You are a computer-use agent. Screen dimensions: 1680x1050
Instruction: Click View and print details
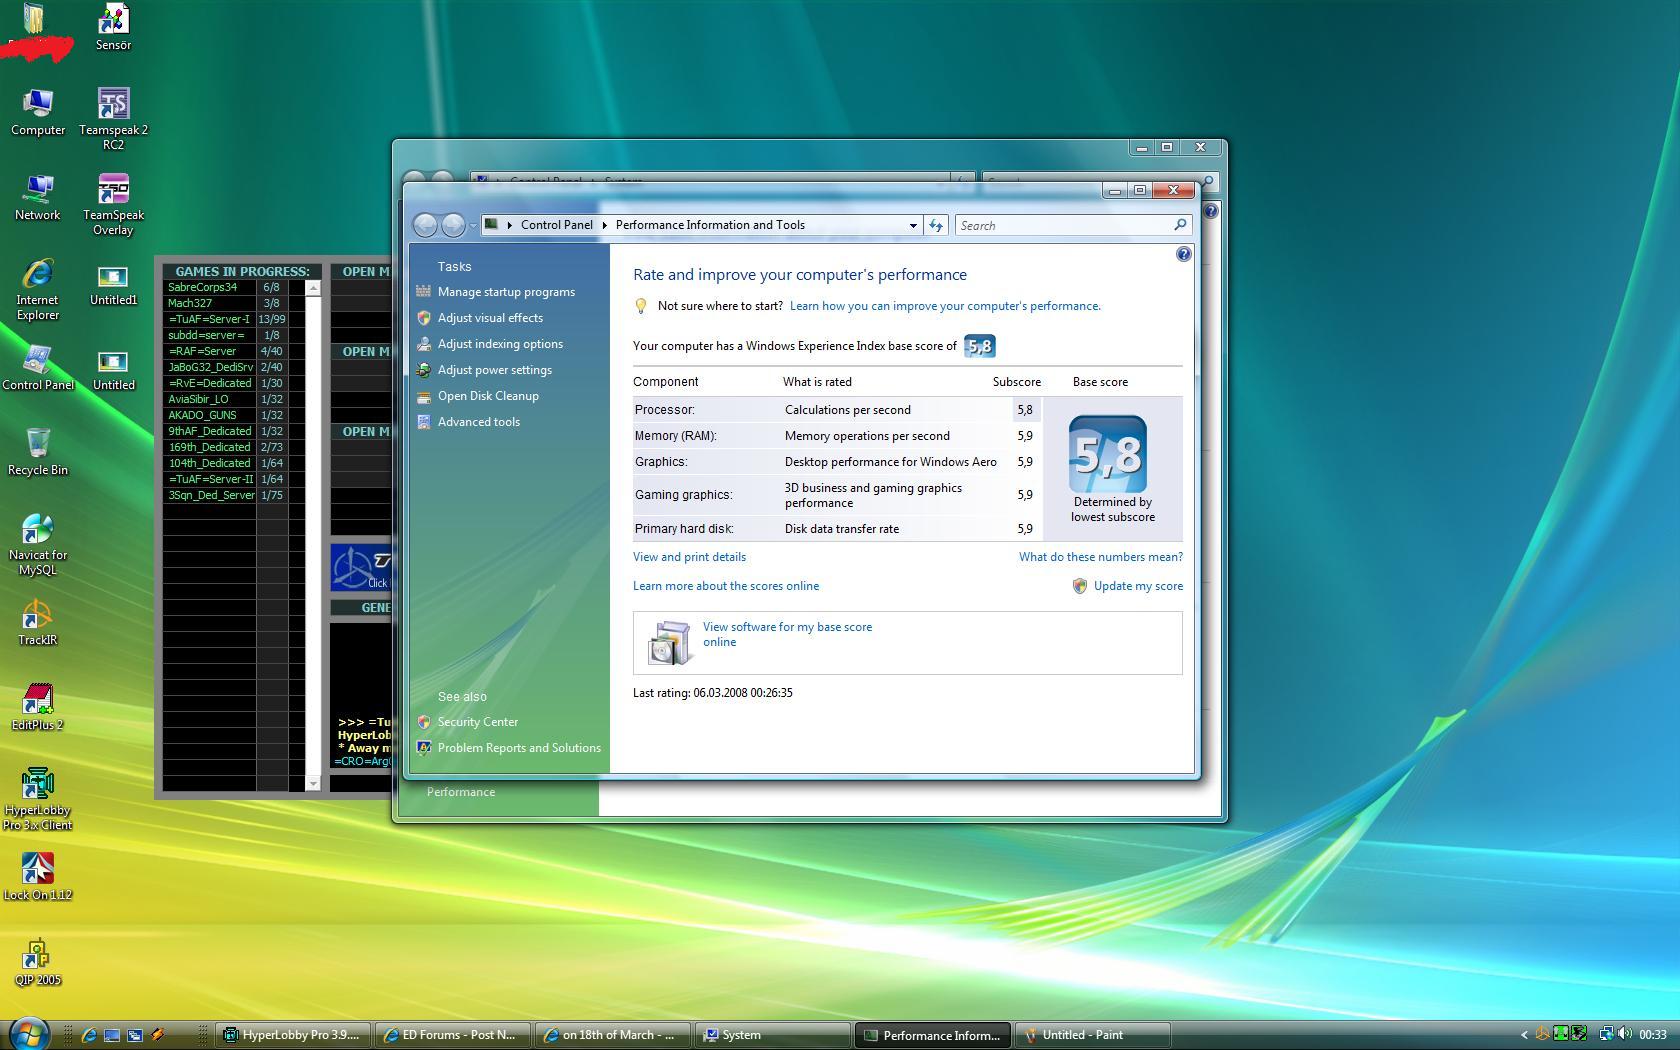[689, 557]
